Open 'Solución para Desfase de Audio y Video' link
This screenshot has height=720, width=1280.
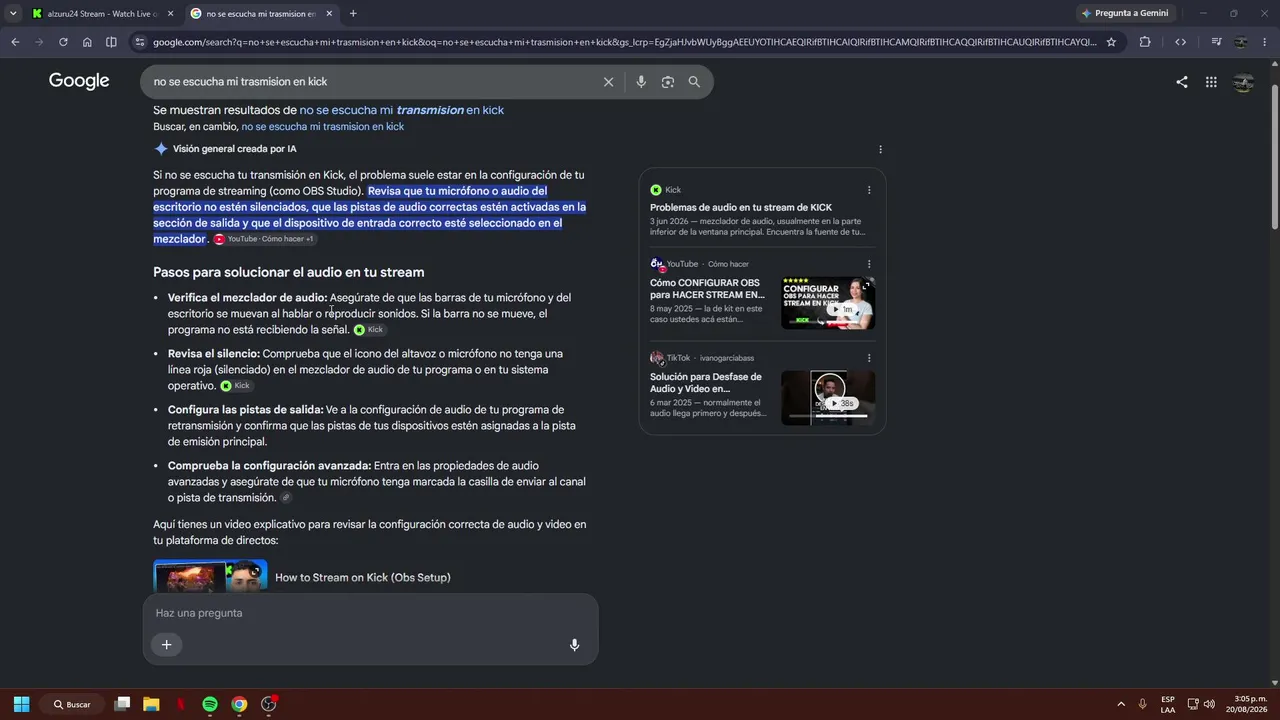click(706, 383)
